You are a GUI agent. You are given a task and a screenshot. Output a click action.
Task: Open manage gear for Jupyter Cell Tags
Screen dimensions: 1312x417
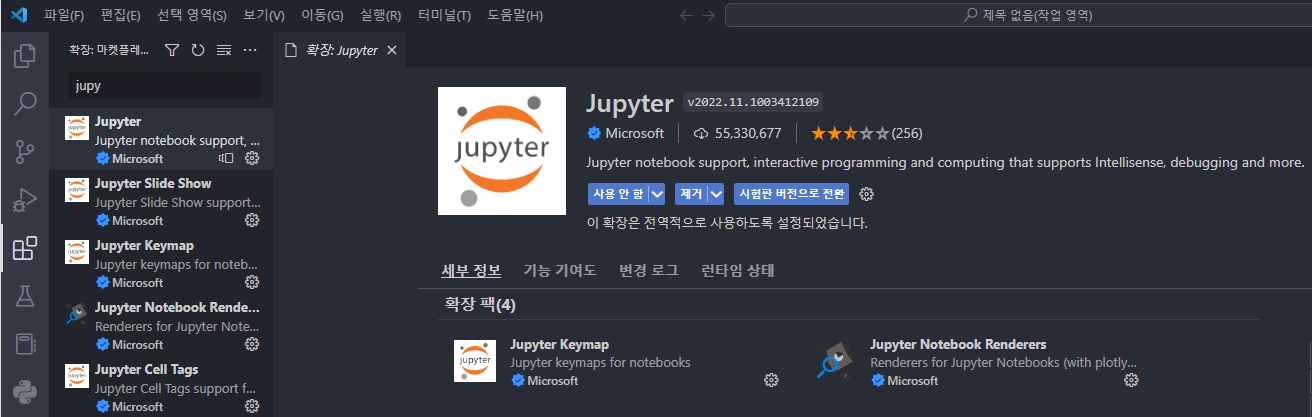tap(252, 406)
